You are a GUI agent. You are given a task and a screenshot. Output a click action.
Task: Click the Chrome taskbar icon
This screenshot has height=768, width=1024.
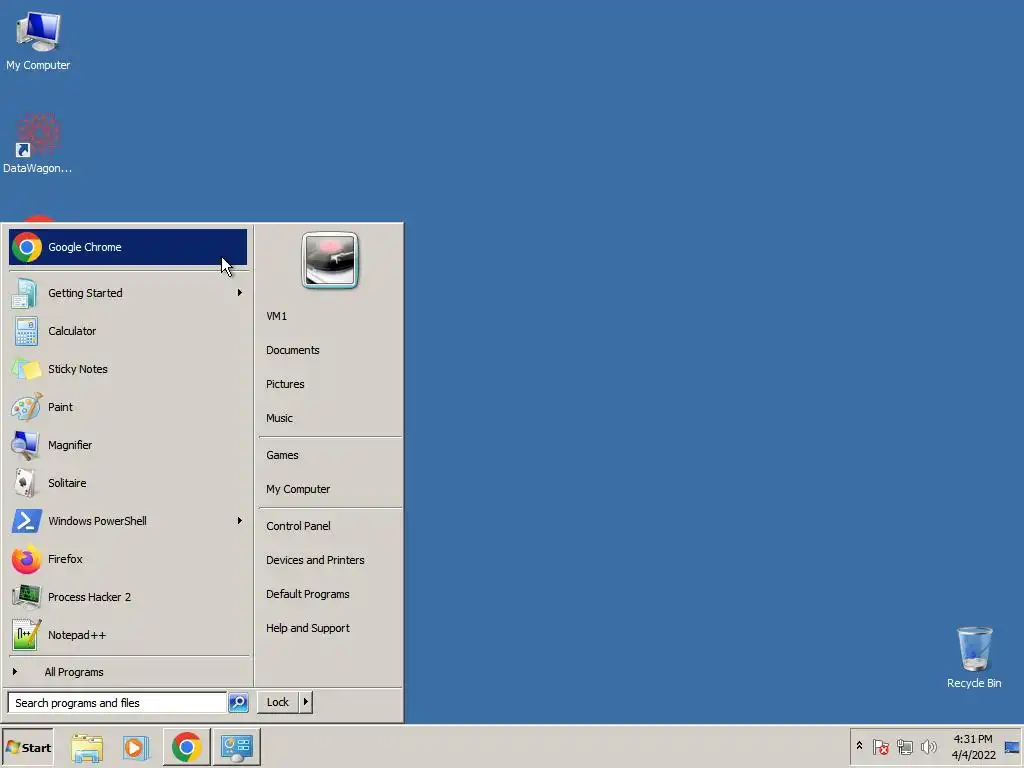[x=187, y=747]
